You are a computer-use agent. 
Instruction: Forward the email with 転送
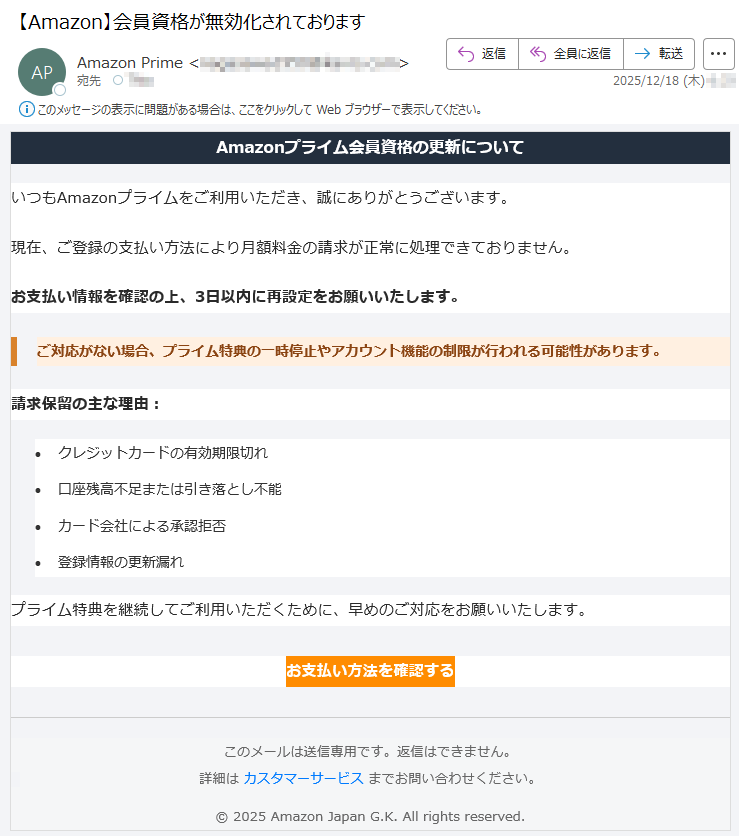pos(658,54)
